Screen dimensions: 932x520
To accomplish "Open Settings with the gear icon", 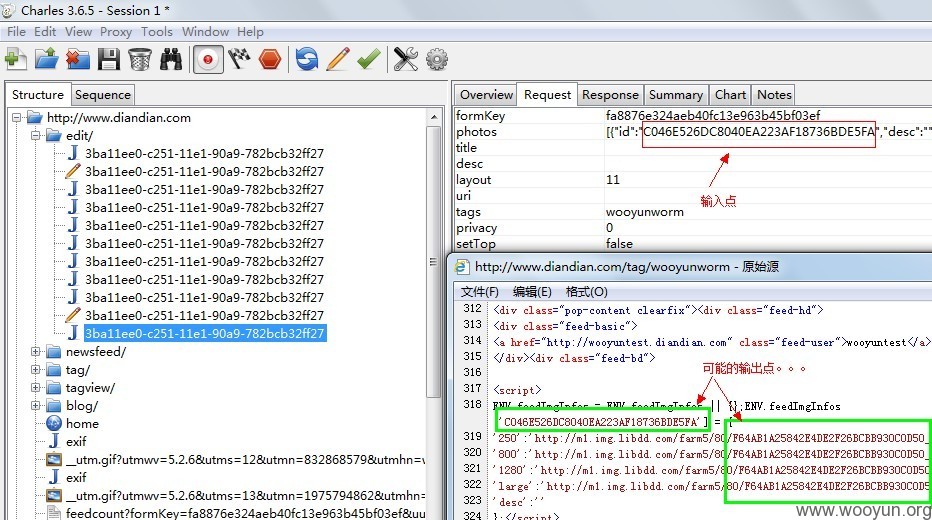I will pos(437,59).
